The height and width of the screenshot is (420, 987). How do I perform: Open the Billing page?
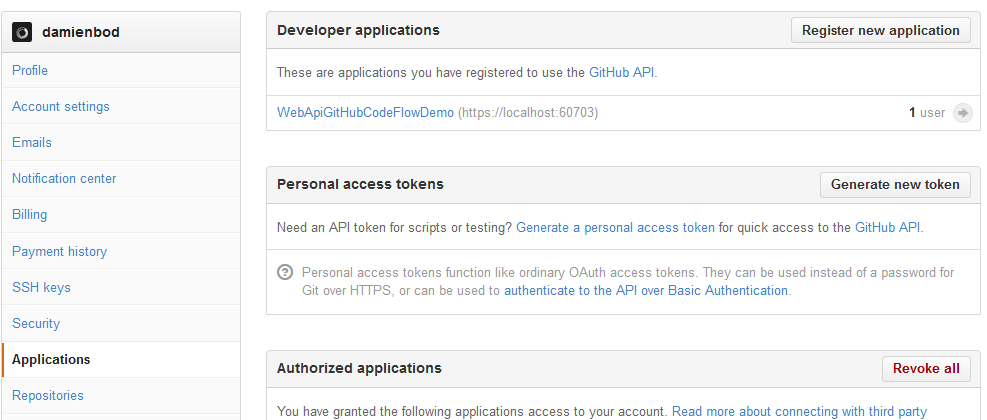(x=30, y=214)
